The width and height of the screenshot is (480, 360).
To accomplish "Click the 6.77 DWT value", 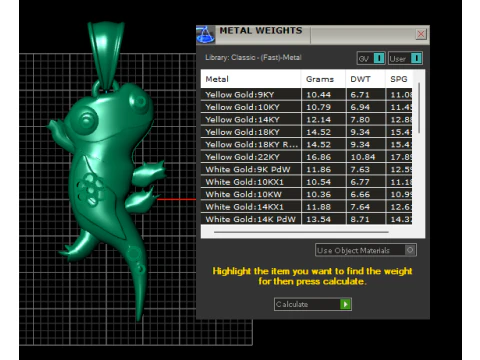I will 360,182.
